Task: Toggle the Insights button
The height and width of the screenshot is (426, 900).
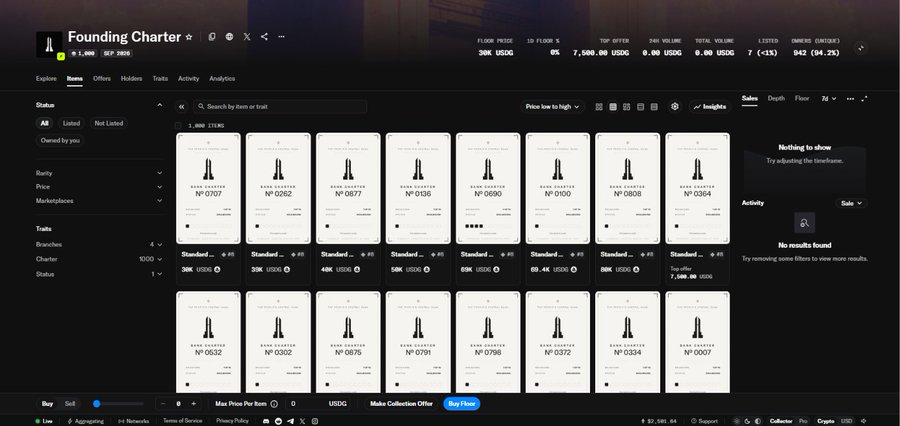Action: pyautogui.click(x=709, y=107)
